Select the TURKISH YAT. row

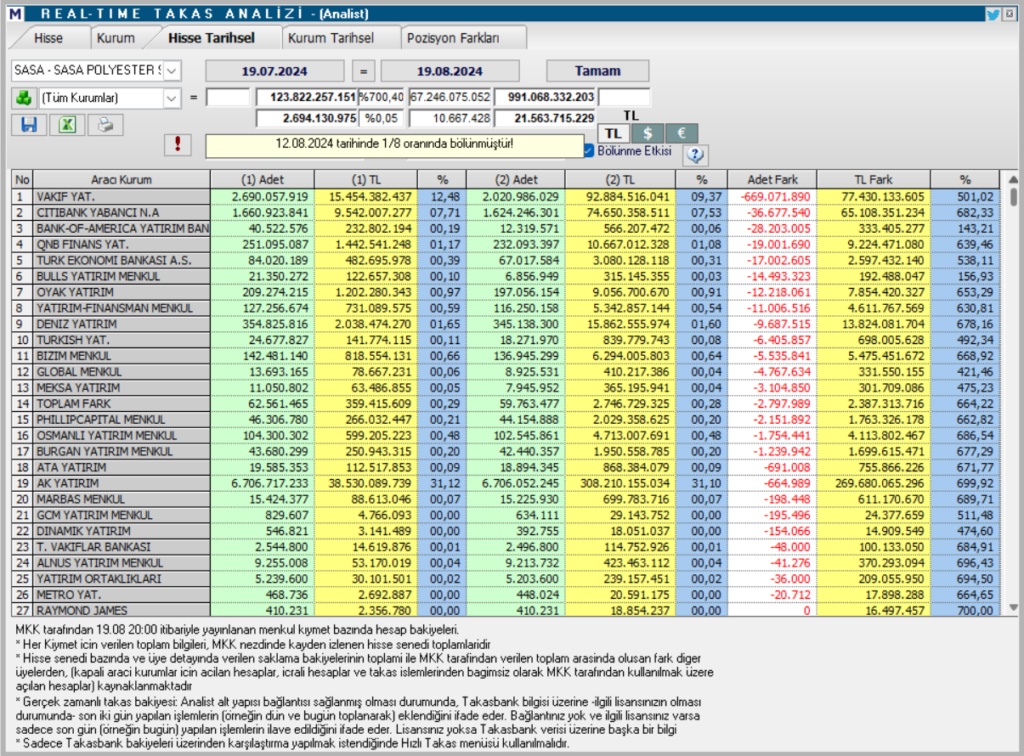click(506, 340)
